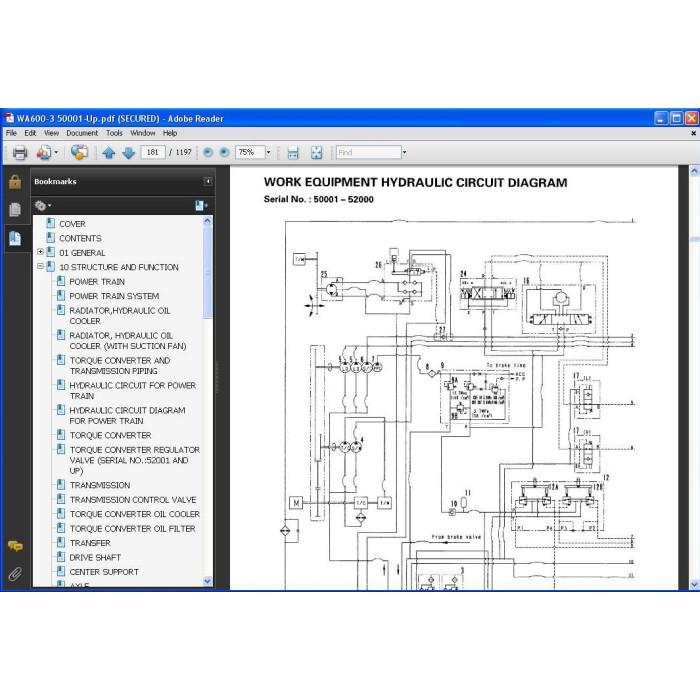Open the File menu
The width and height of the screenshot is (700, 700).
tap(11, 133)
